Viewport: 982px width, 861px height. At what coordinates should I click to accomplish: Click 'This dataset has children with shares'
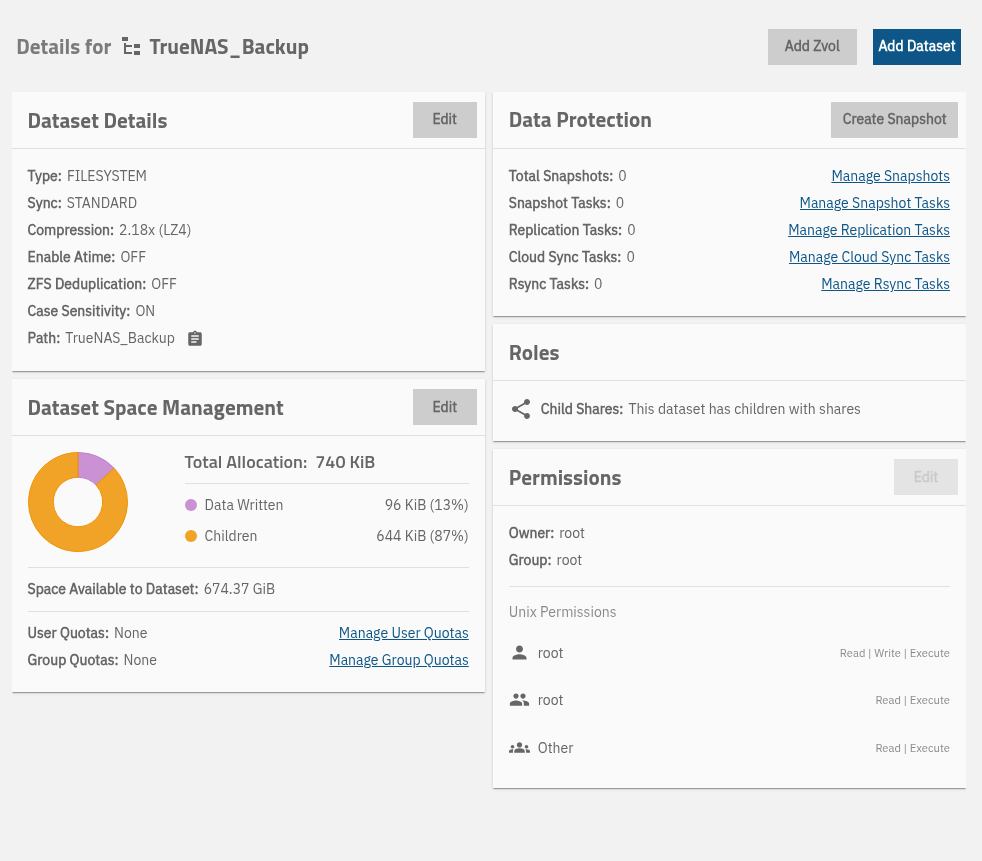click(x=744, y=409)
